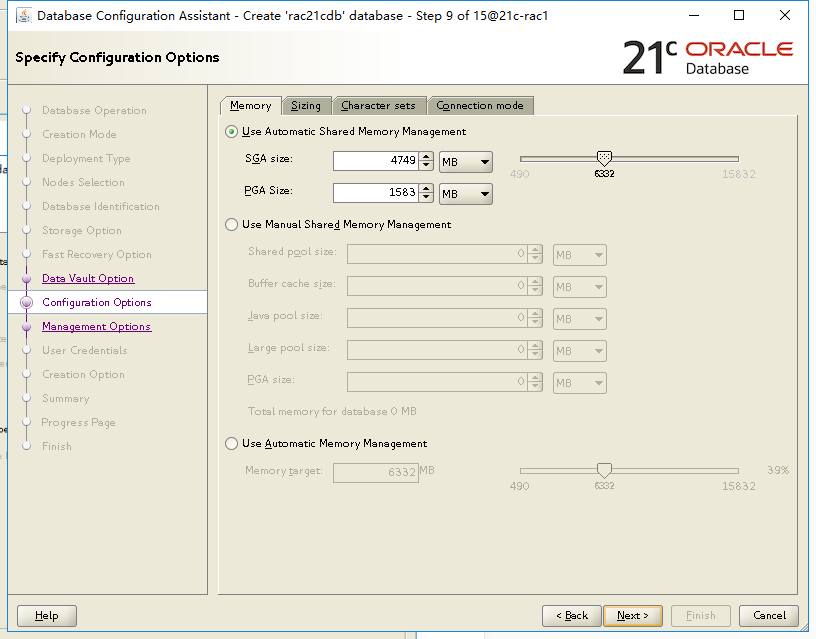Image resolution: width=816 pixels, height=639 pixels.
Task: Select Use Automatic Shared Memory Management
Action: (232, 132)
